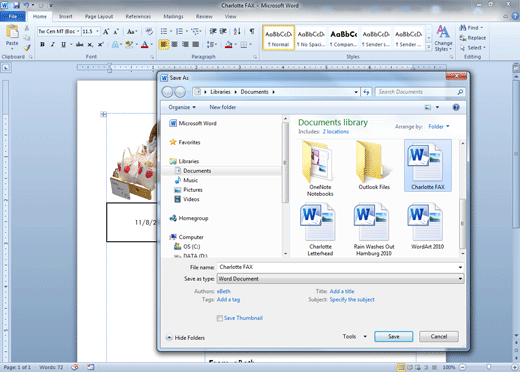Click the Save button

point(393,336)
